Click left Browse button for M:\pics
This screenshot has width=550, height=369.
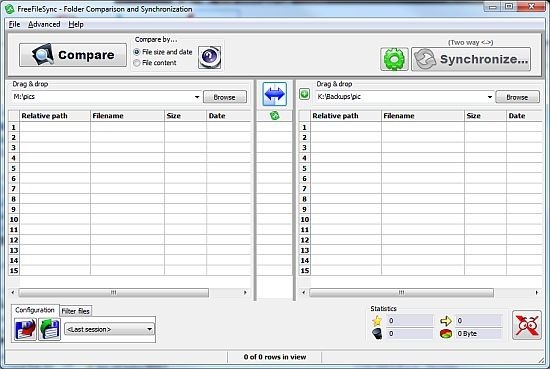click(x=224, y=97)
